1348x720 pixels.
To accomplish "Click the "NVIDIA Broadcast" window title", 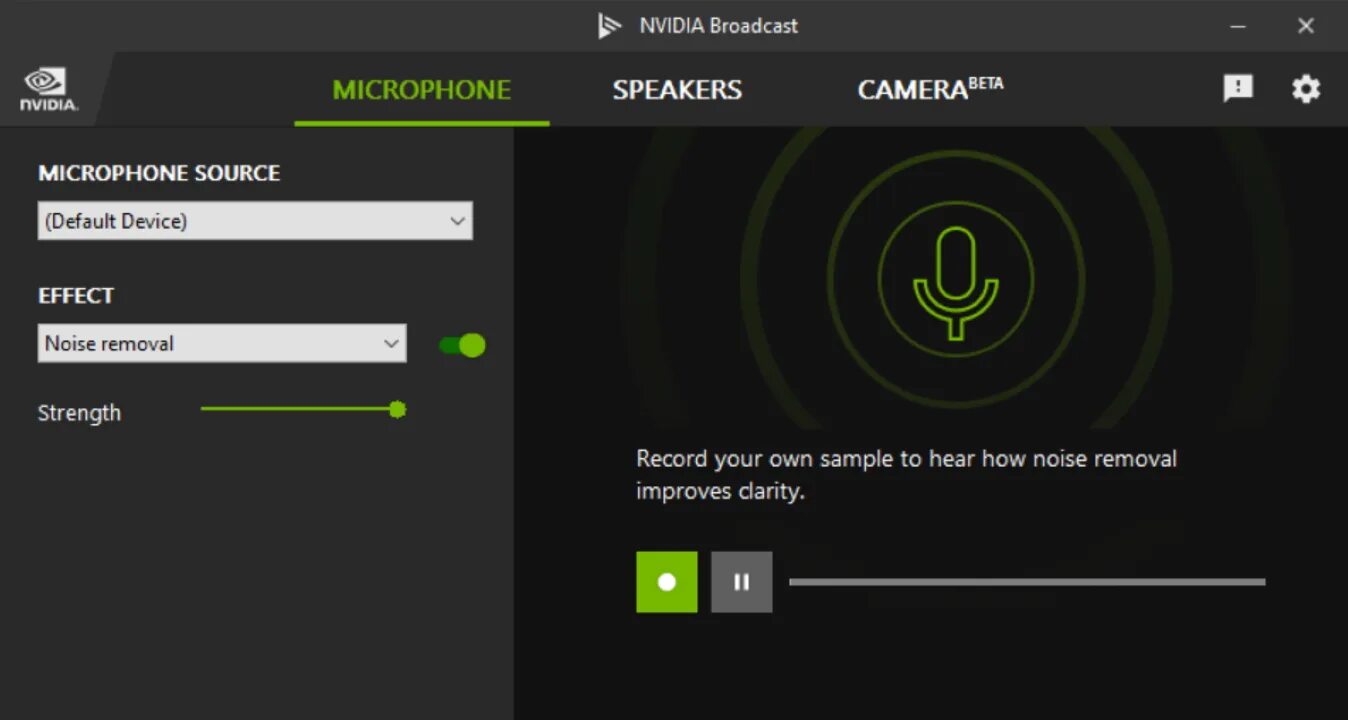I will (719, 26).
